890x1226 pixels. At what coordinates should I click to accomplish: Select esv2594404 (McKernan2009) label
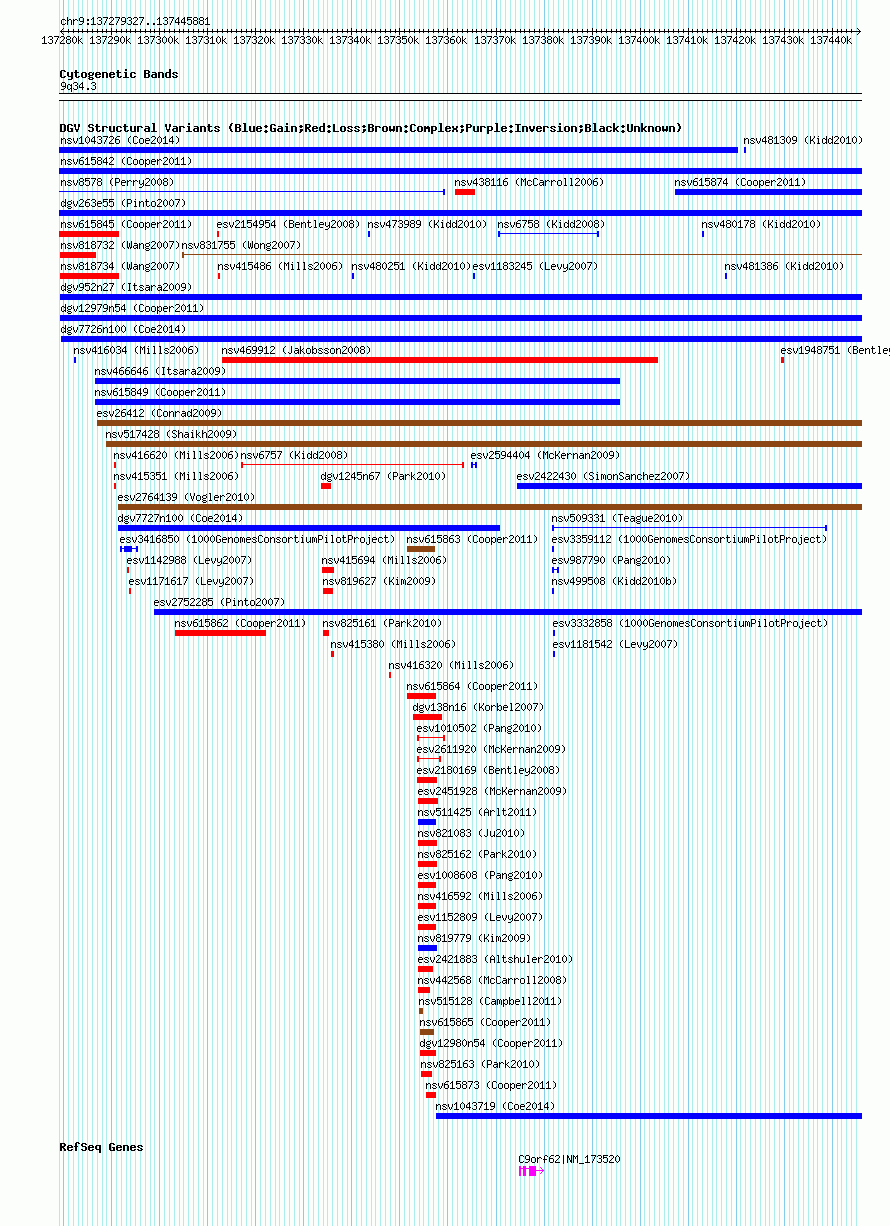coord(545,455)
